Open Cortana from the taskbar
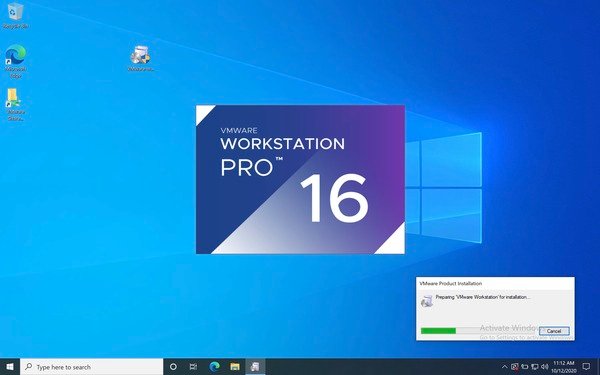 click(x=173, y=367)
